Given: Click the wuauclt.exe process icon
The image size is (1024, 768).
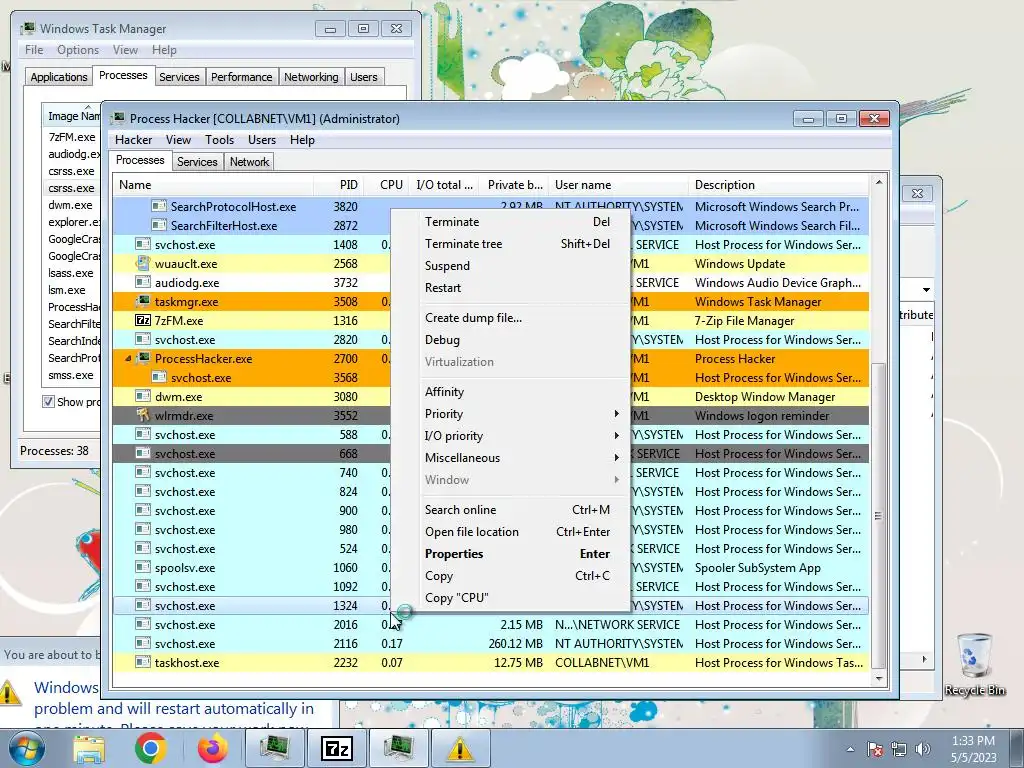Looking at the screenshot, I should coord(142,264).
